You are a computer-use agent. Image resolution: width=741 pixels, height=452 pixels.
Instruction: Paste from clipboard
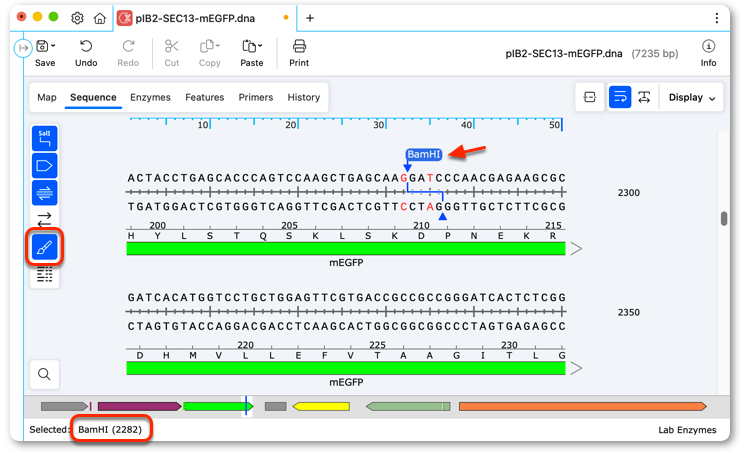point(249,46)
